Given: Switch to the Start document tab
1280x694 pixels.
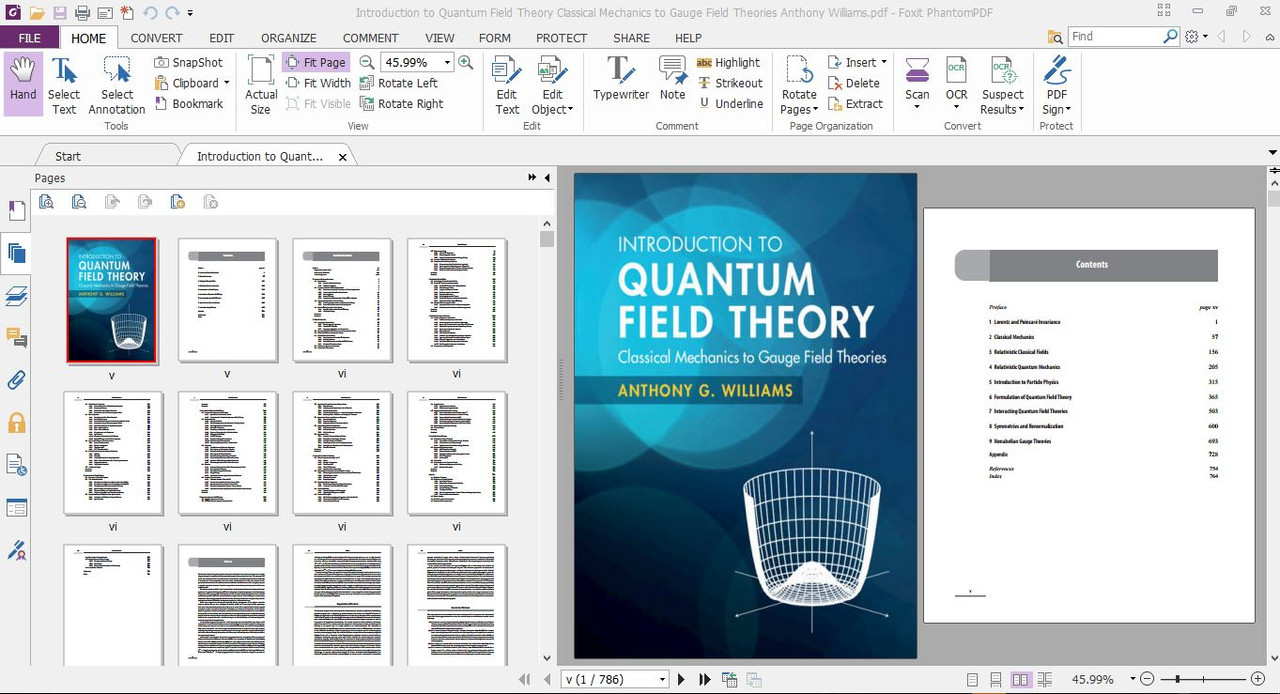Looking at the screenshot, I should pyautogui.click(x=68, y=156).
